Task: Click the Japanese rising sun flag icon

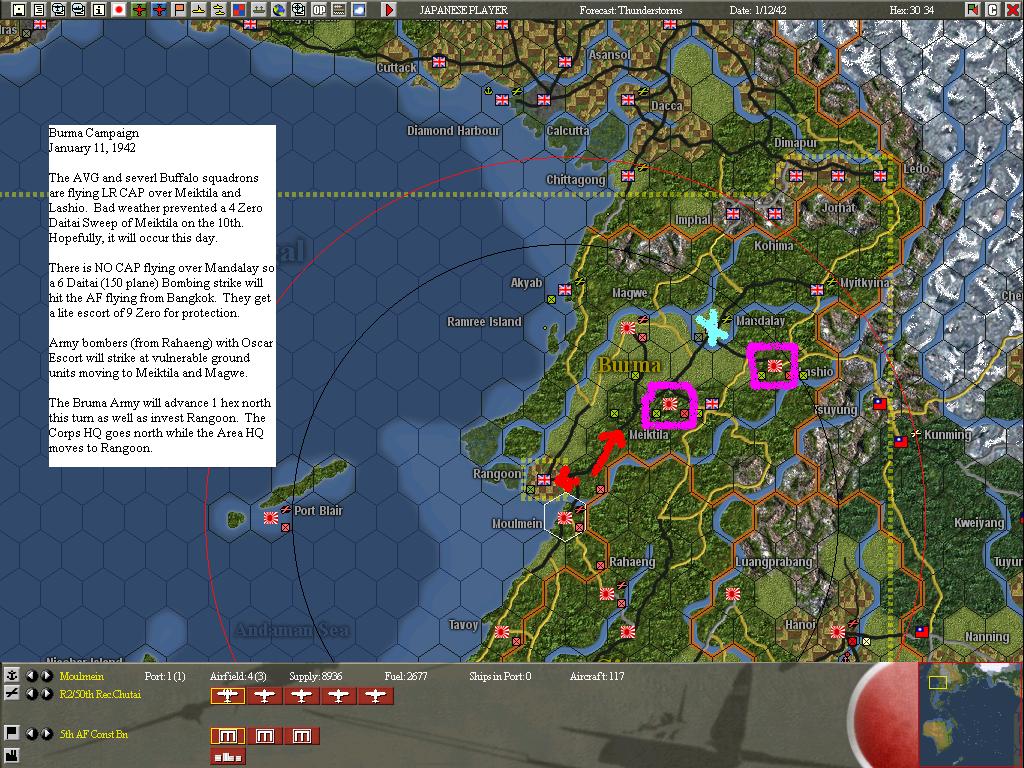Action: pos(119,9)
